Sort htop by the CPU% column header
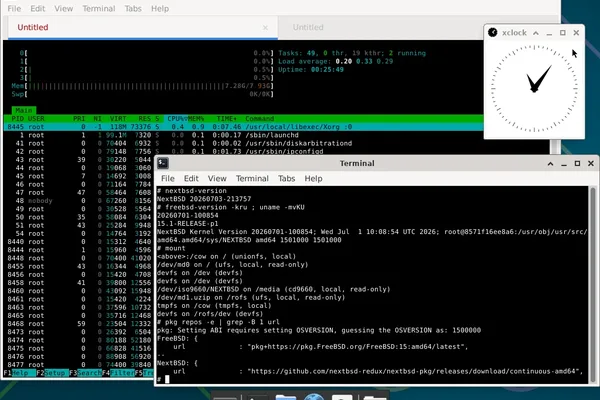 [178, 119]
